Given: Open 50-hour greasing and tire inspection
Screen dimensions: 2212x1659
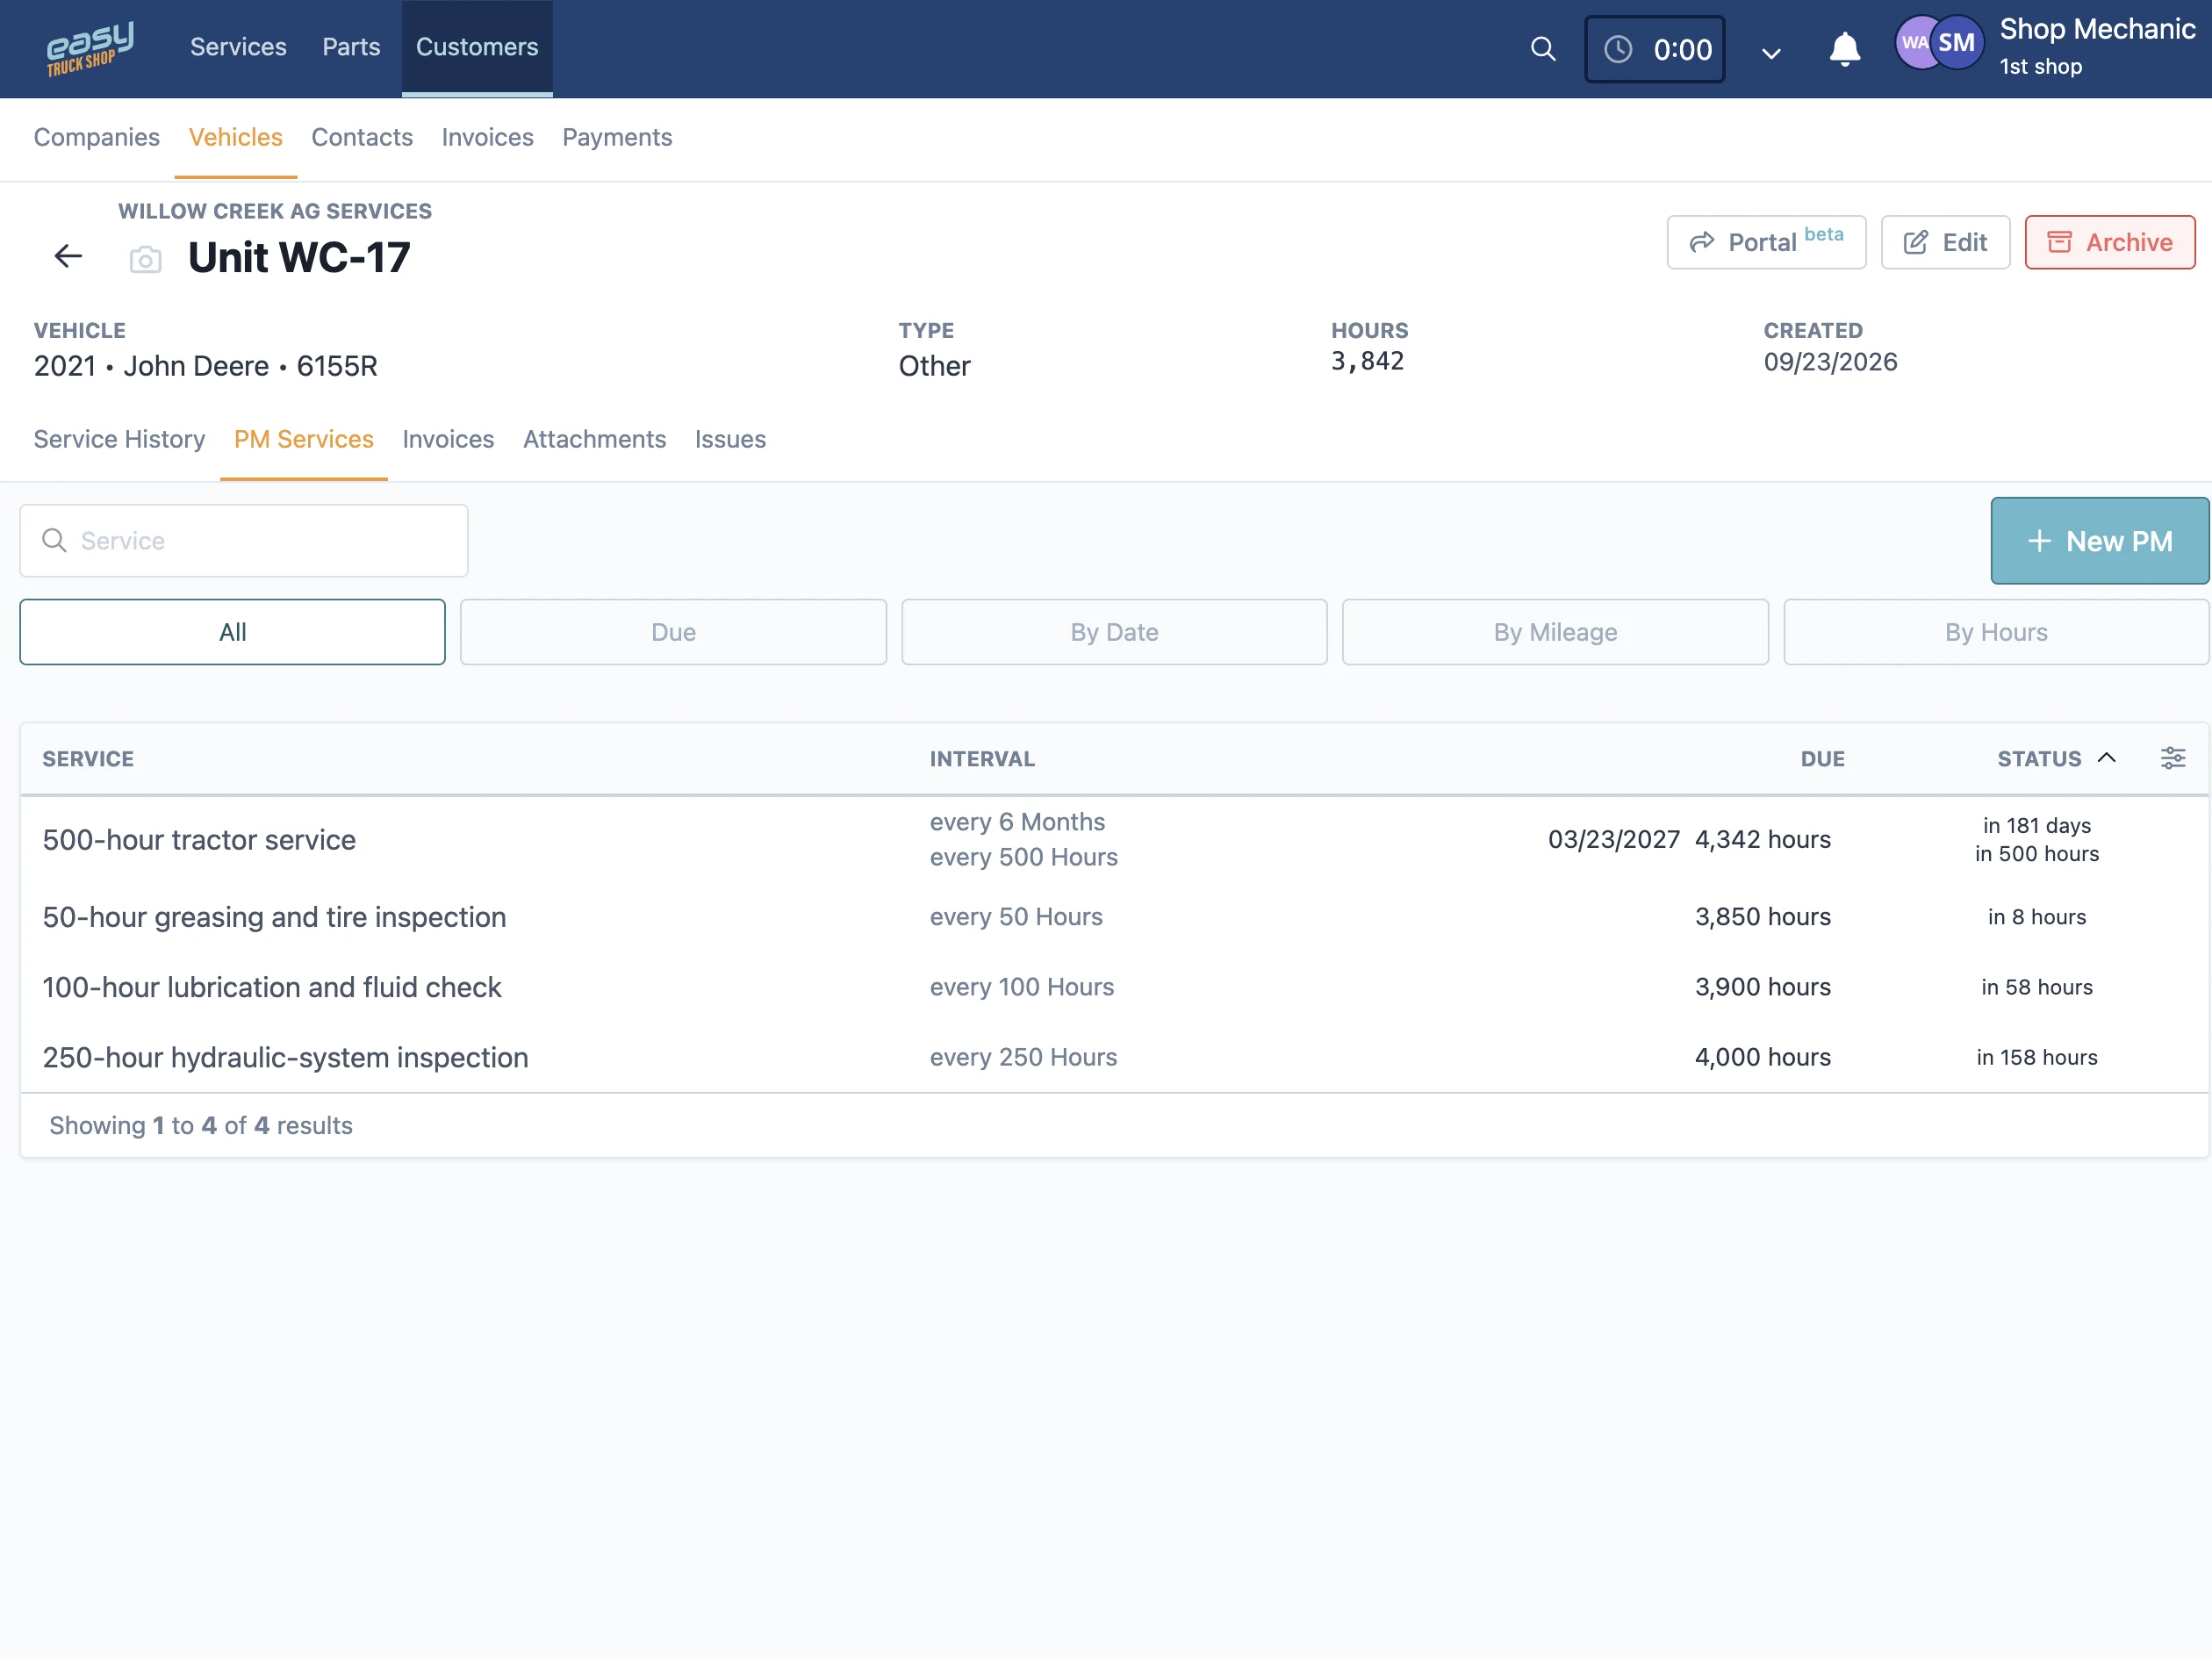Looking at the screenshot, I should [1114, 917].
